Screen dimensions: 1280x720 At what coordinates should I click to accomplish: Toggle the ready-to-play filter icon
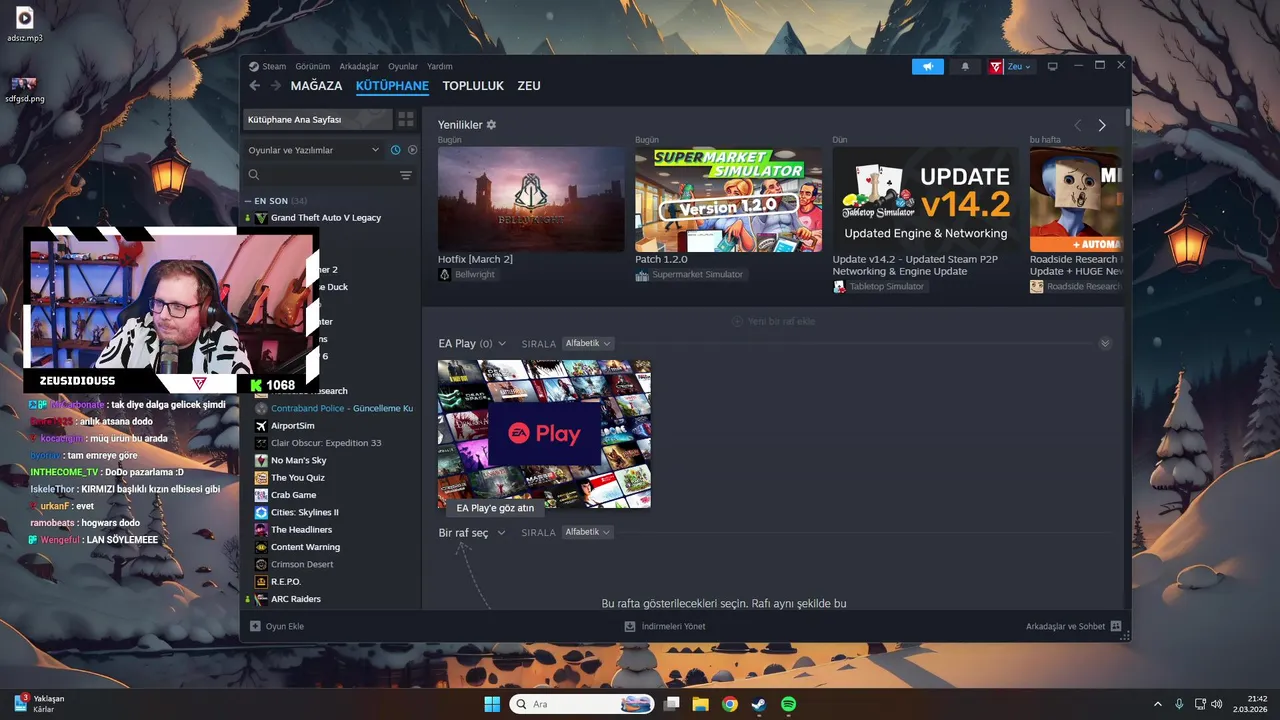click(412, 150)
